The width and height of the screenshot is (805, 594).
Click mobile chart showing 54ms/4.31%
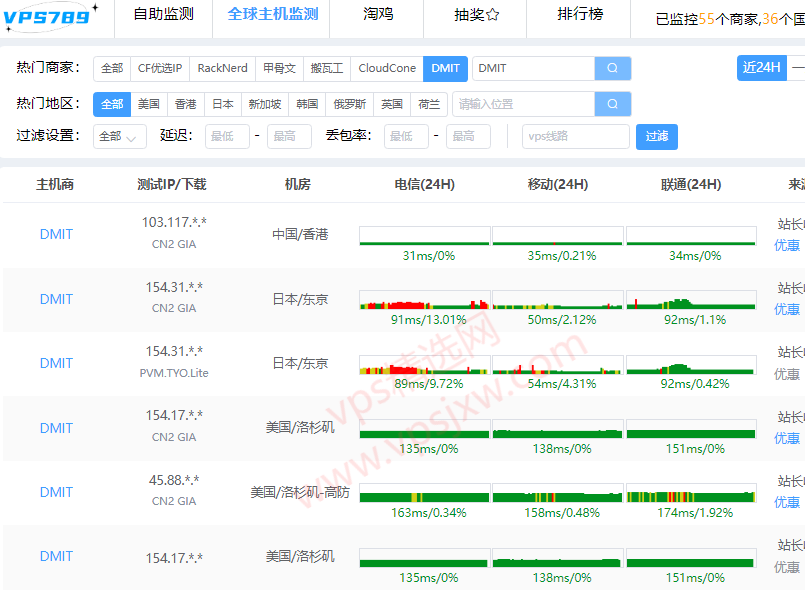pos(558,365)
